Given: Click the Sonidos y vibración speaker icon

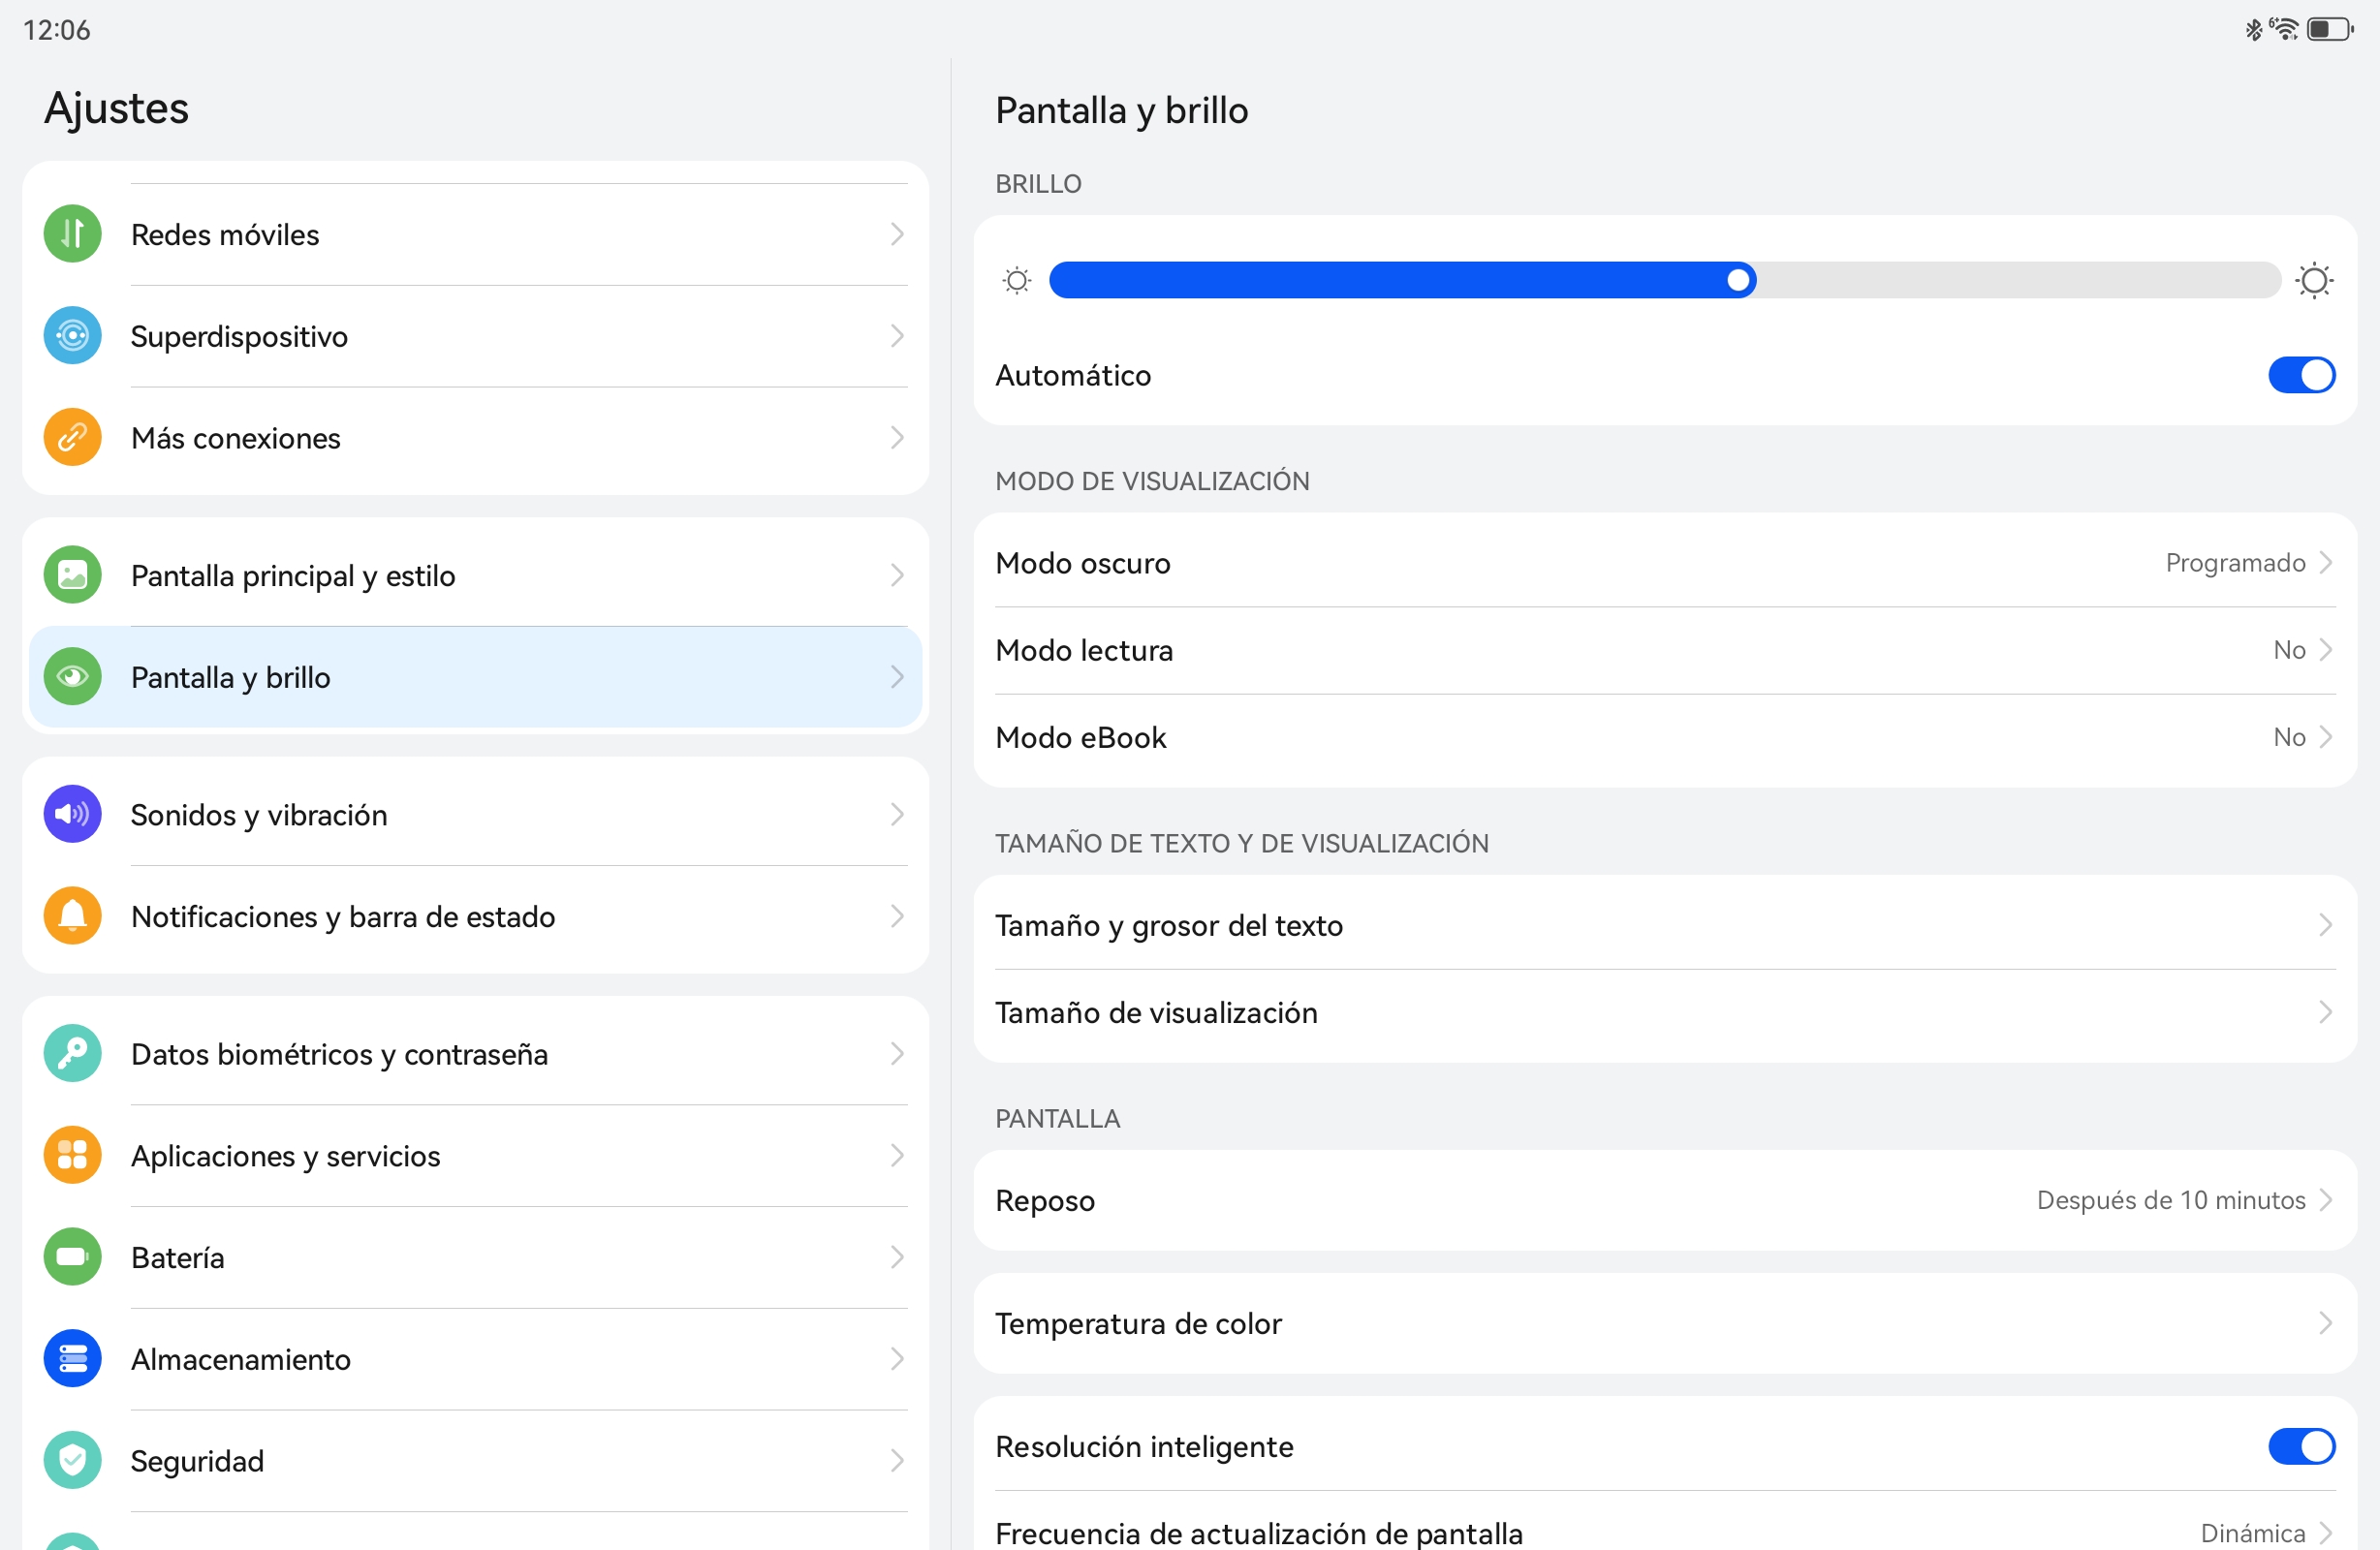Looking at the screenshot, I should [72, 814].
